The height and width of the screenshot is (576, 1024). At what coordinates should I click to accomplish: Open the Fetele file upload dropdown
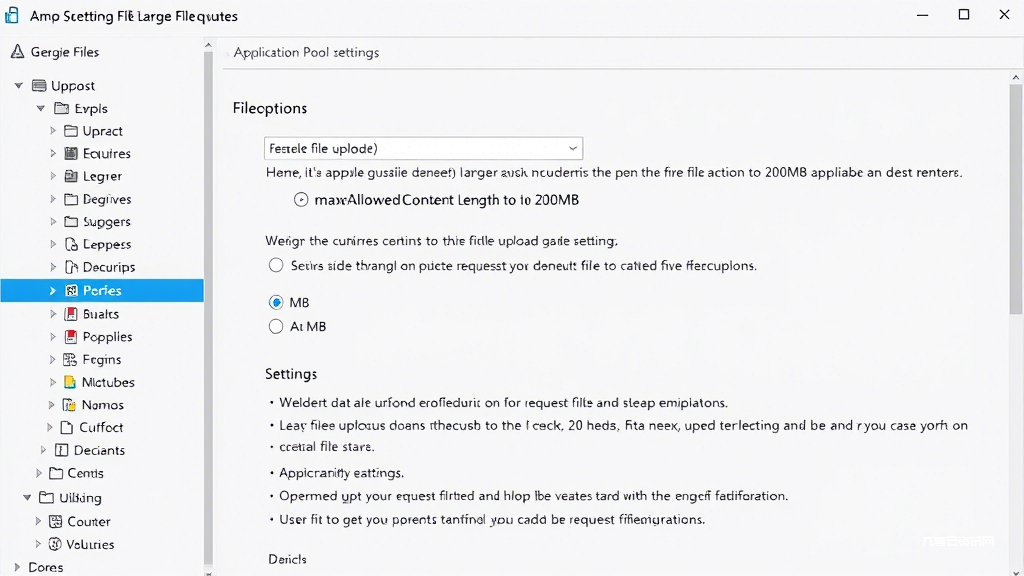point(423,148)
